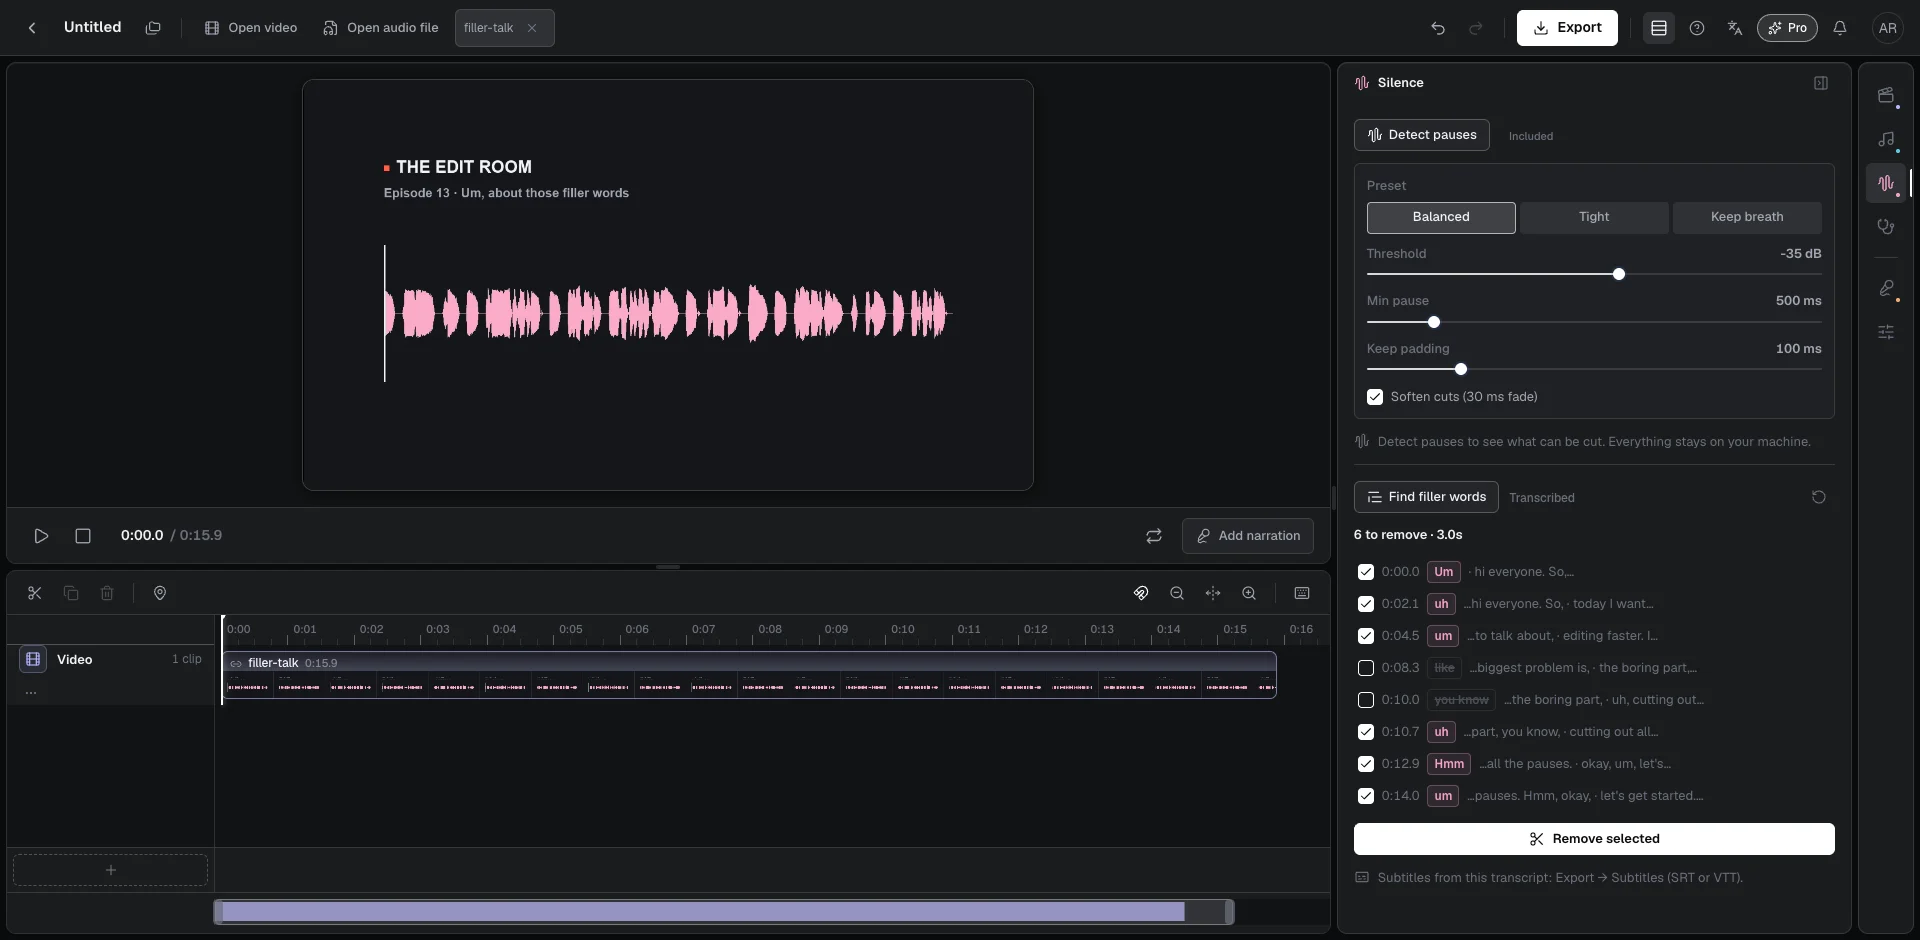Undo the last action
Screen dimensions: 1920x940
[x=1438, y=28]
